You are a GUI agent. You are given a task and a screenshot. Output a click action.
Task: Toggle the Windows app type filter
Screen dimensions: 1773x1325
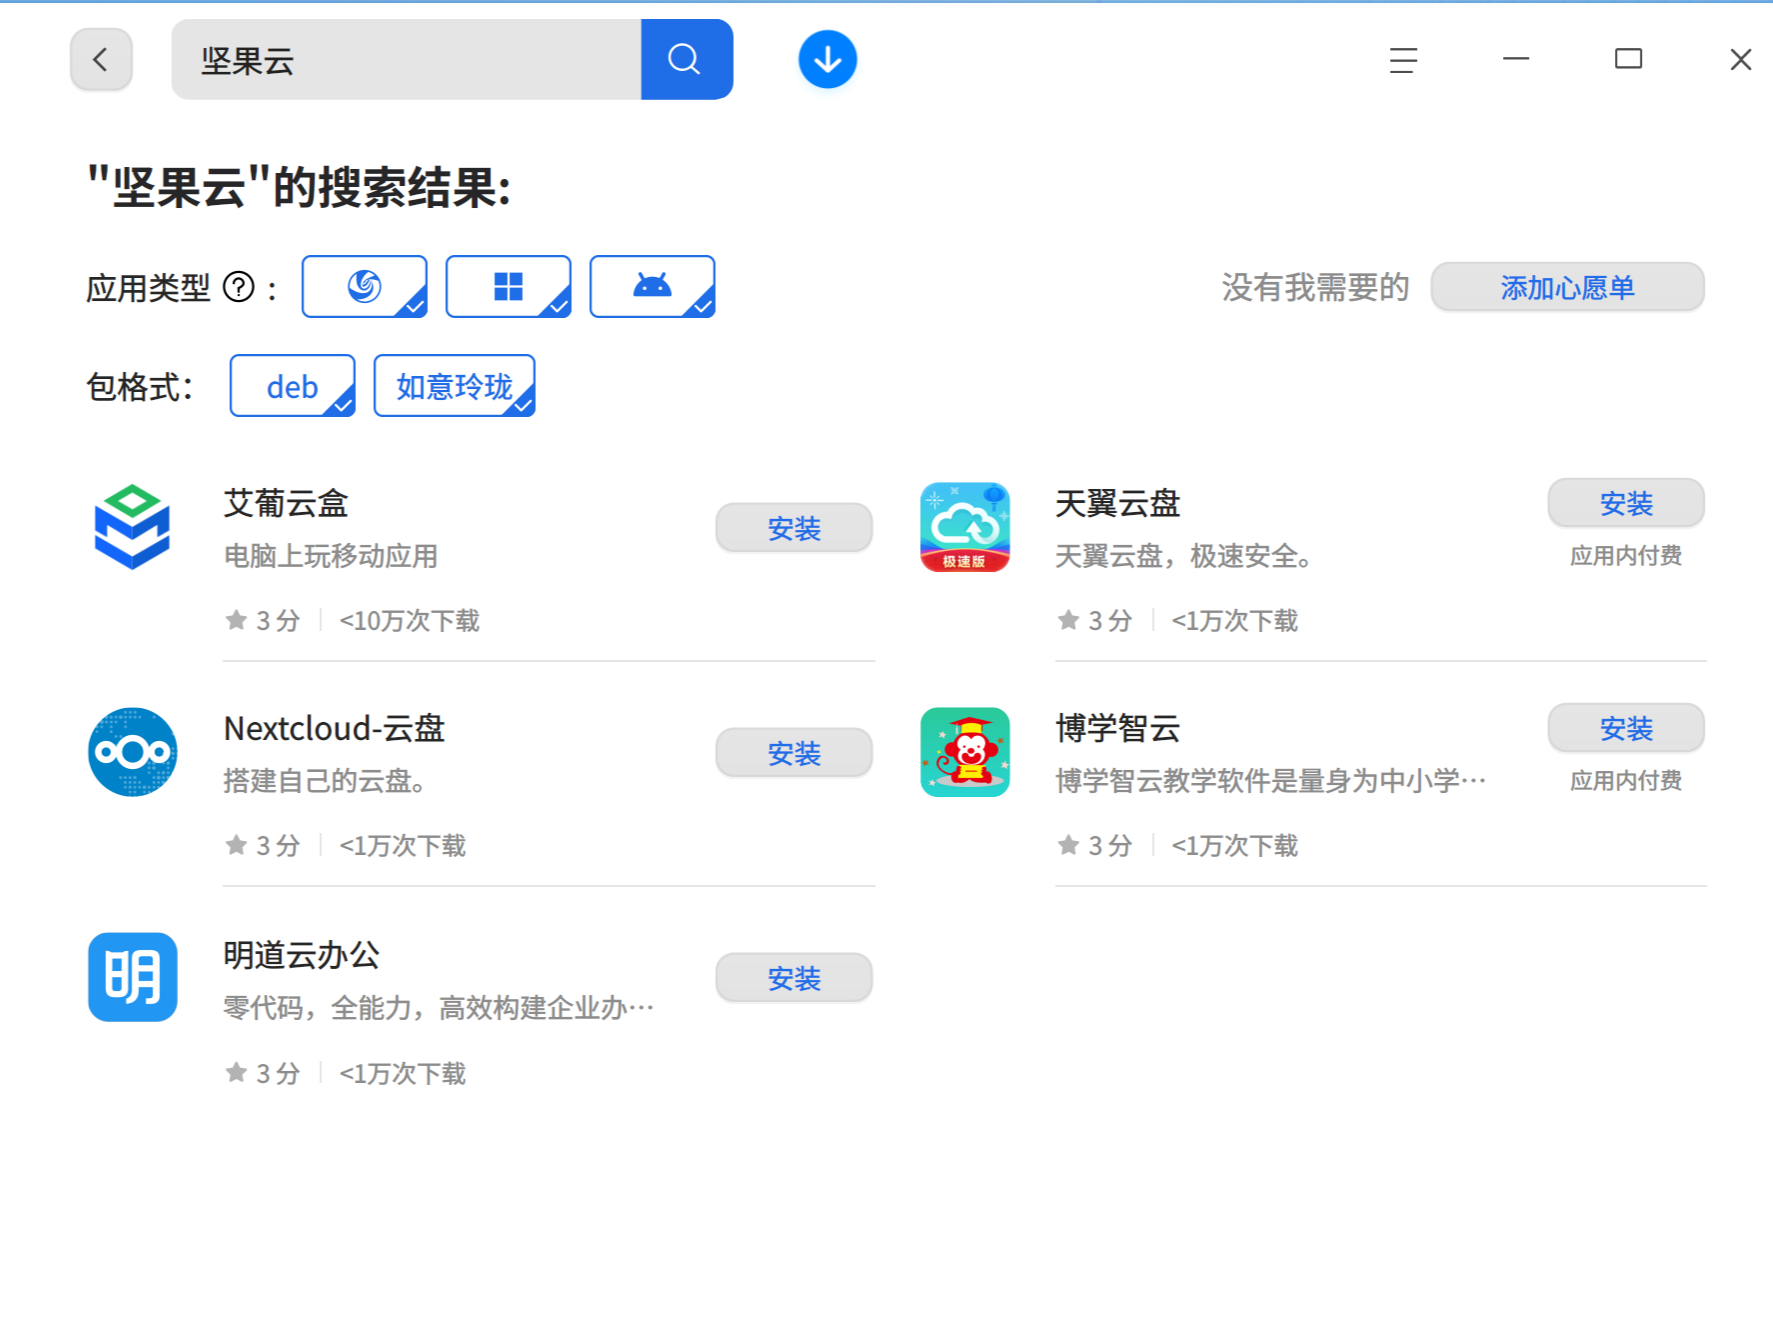(508, 287)
